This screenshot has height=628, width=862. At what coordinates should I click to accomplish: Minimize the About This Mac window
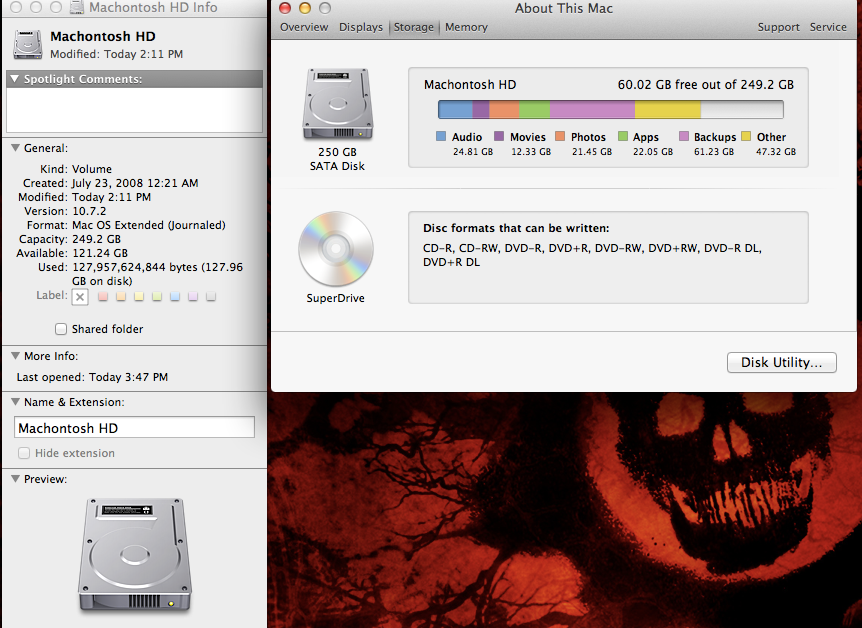coord(305,8)
